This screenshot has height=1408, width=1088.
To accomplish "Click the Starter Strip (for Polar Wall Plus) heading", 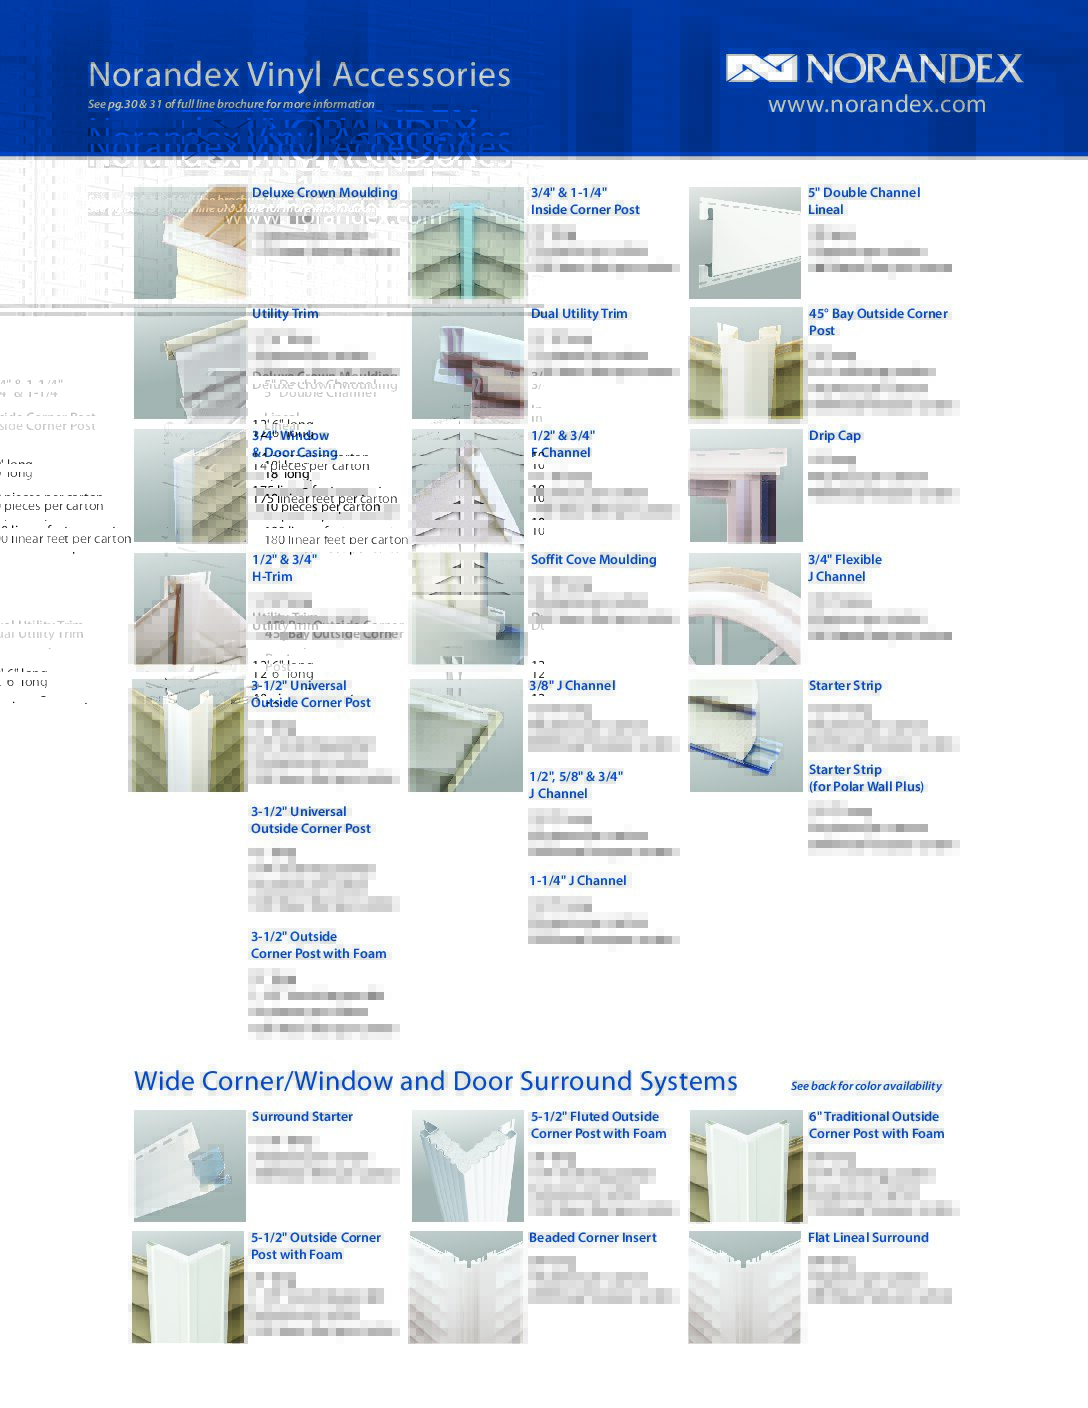I will (865, 778).
